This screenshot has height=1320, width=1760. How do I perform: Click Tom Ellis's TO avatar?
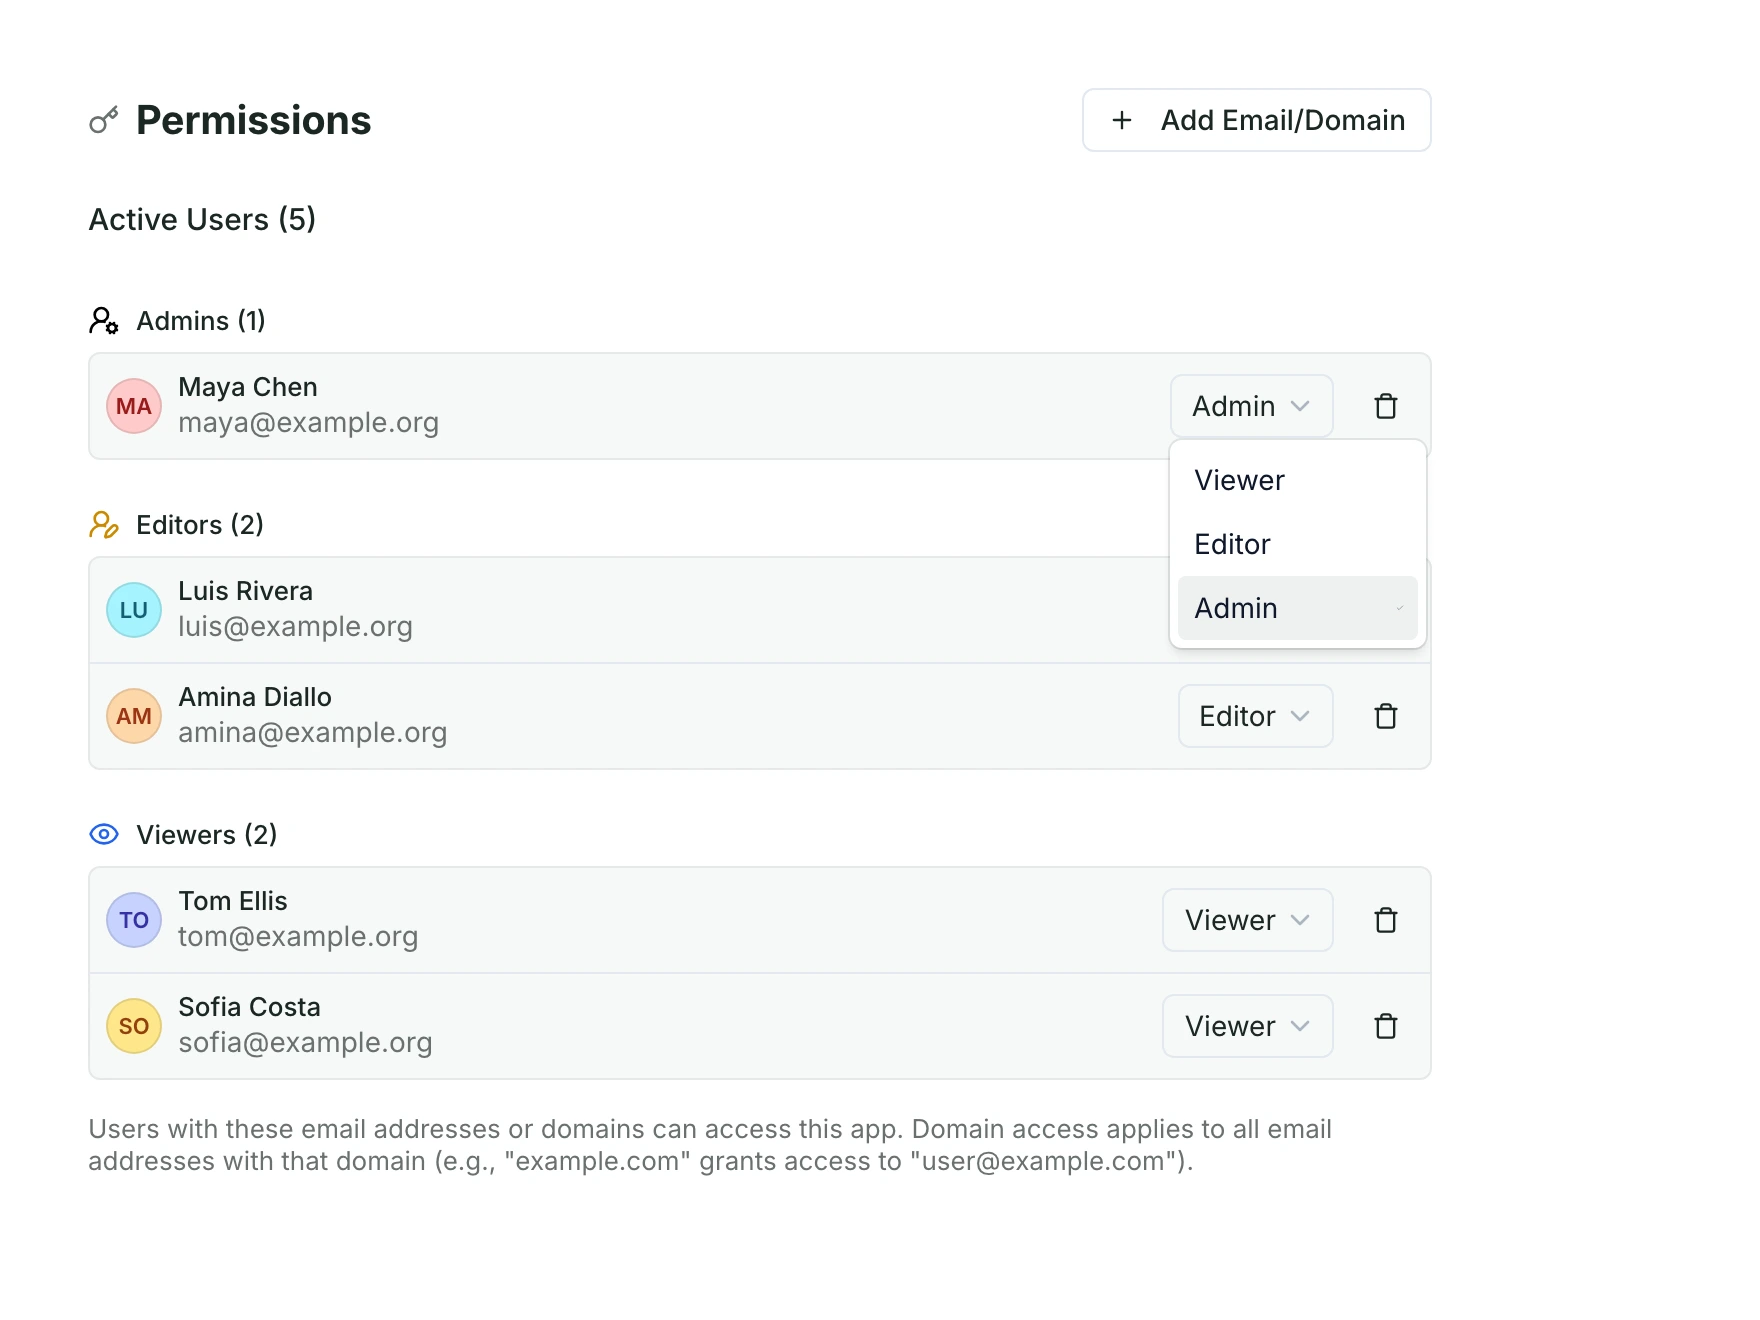click(134, 920)
